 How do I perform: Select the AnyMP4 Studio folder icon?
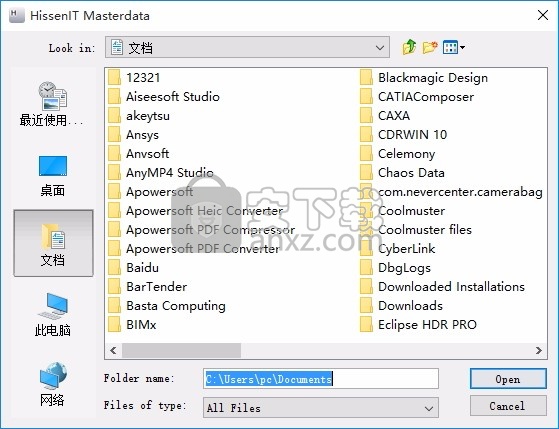(114, 173)
